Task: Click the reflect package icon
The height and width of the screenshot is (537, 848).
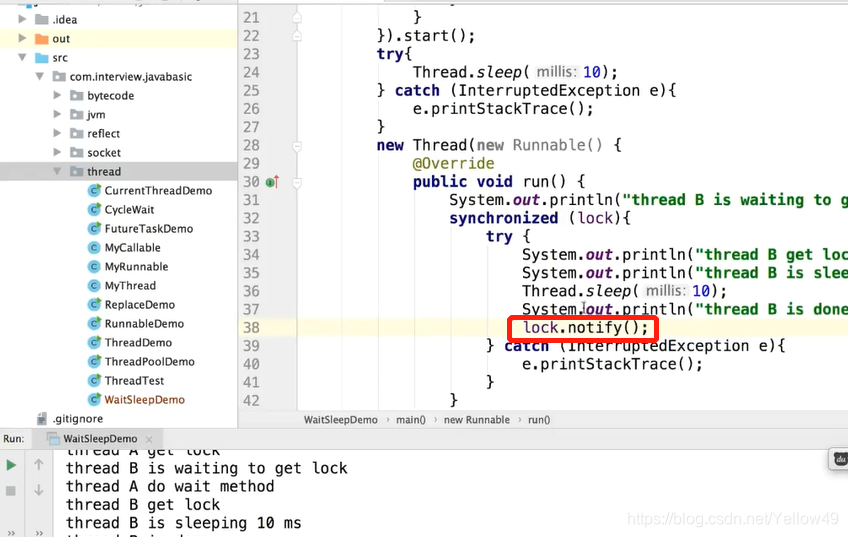Action: (77, 134)
